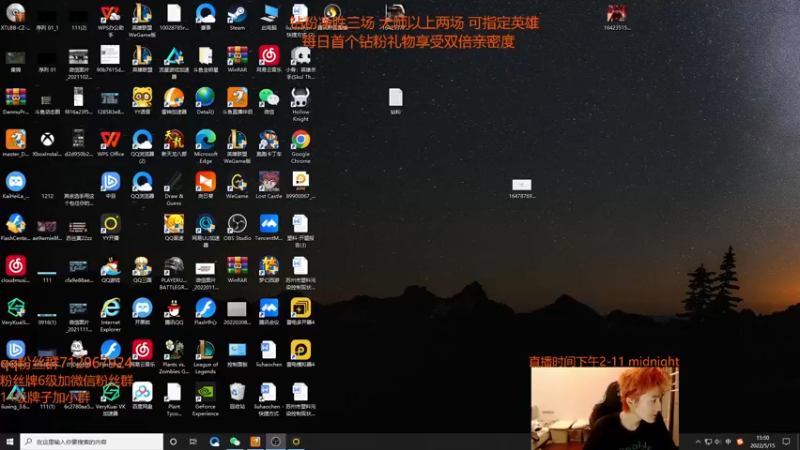Open the WeGame shortcut
The height and width of the screenshot is (450, 800).
(237, 185)
